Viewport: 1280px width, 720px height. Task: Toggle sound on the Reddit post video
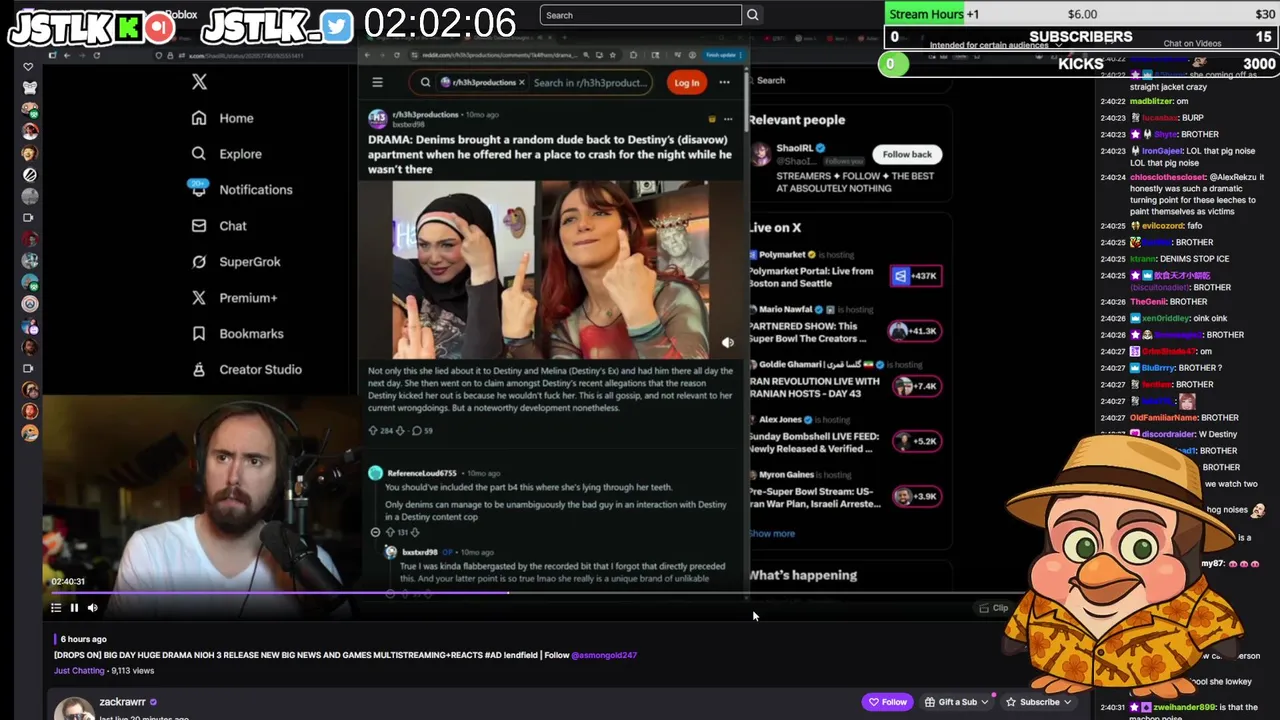point(727,342)
